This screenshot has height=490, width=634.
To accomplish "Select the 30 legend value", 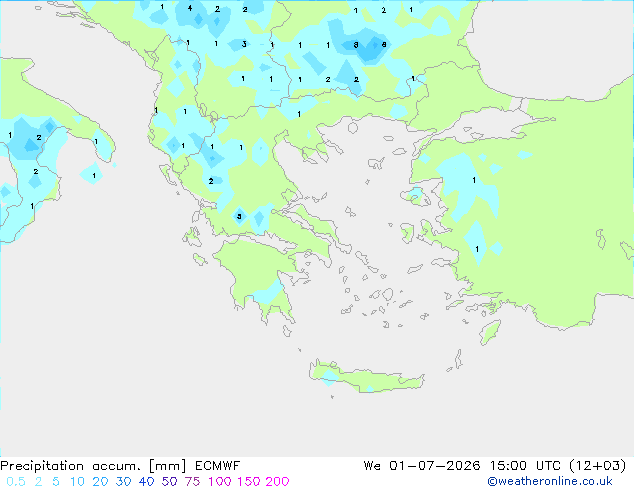I will [123, 482].
